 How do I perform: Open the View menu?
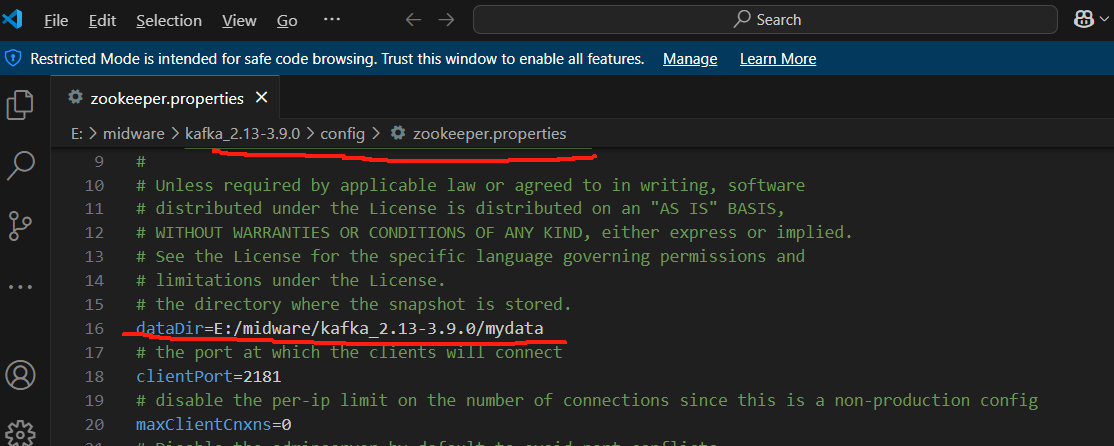(x=239, y=21)
